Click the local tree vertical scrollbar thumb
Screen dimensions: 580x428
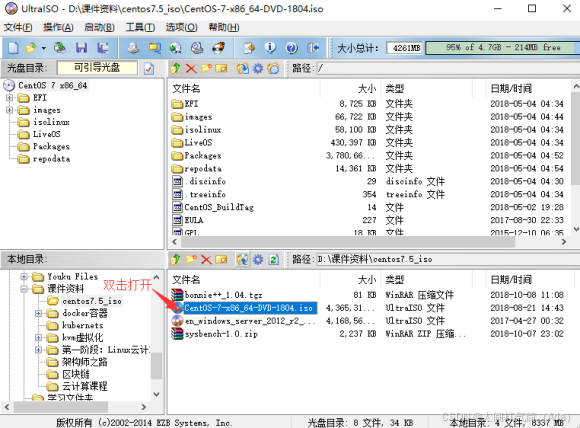pos(157,366)
